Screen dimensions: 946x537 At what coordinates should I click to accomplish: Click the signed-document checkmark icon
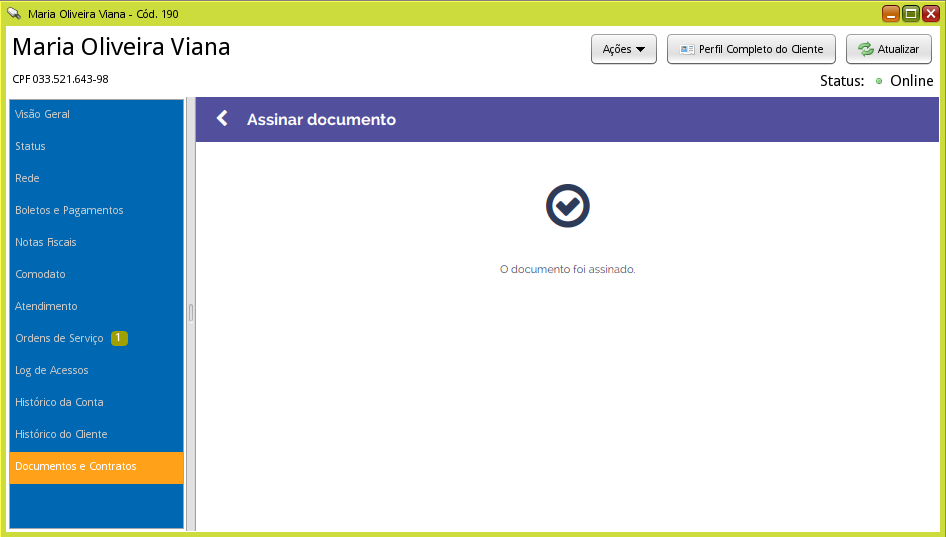click(x=568, y=206)
